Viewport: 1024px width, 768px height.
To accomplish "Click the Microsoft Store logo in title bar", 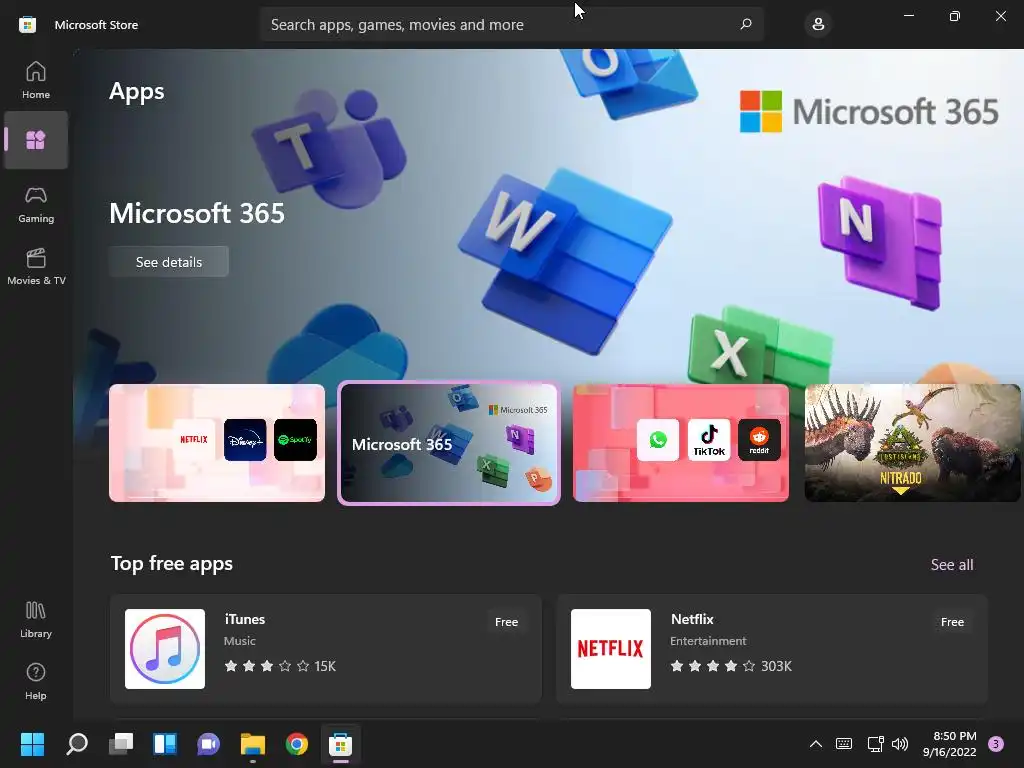I will point(27,25).
